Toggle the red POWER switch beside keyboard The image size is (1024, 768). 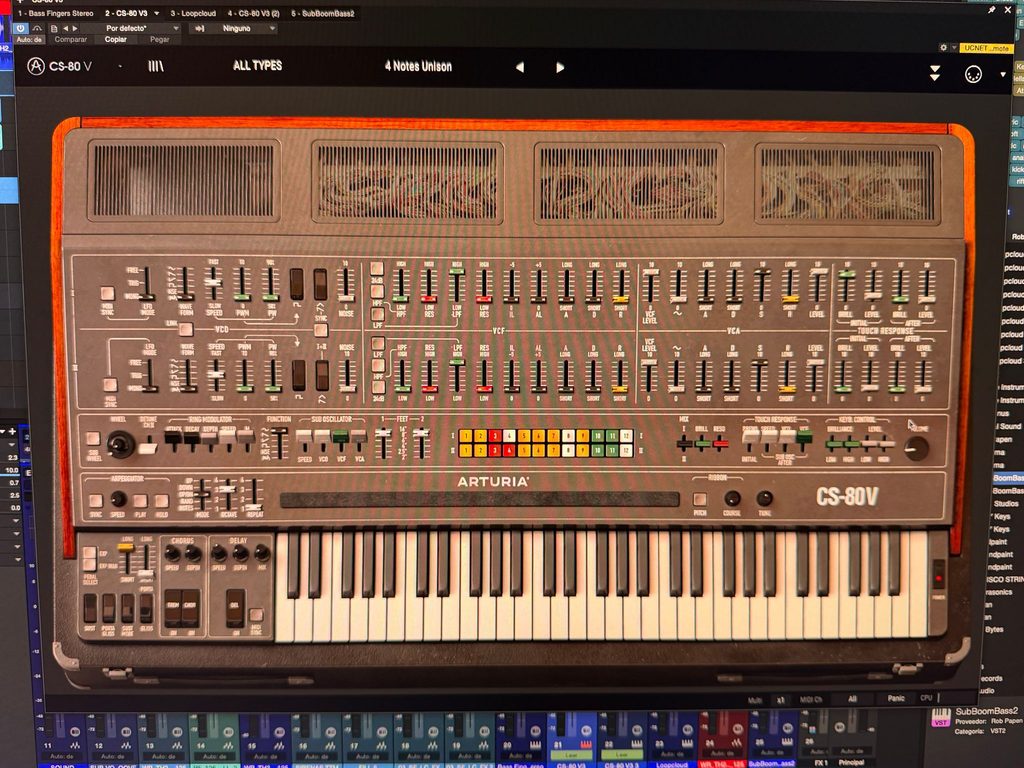tap(938, 576)
